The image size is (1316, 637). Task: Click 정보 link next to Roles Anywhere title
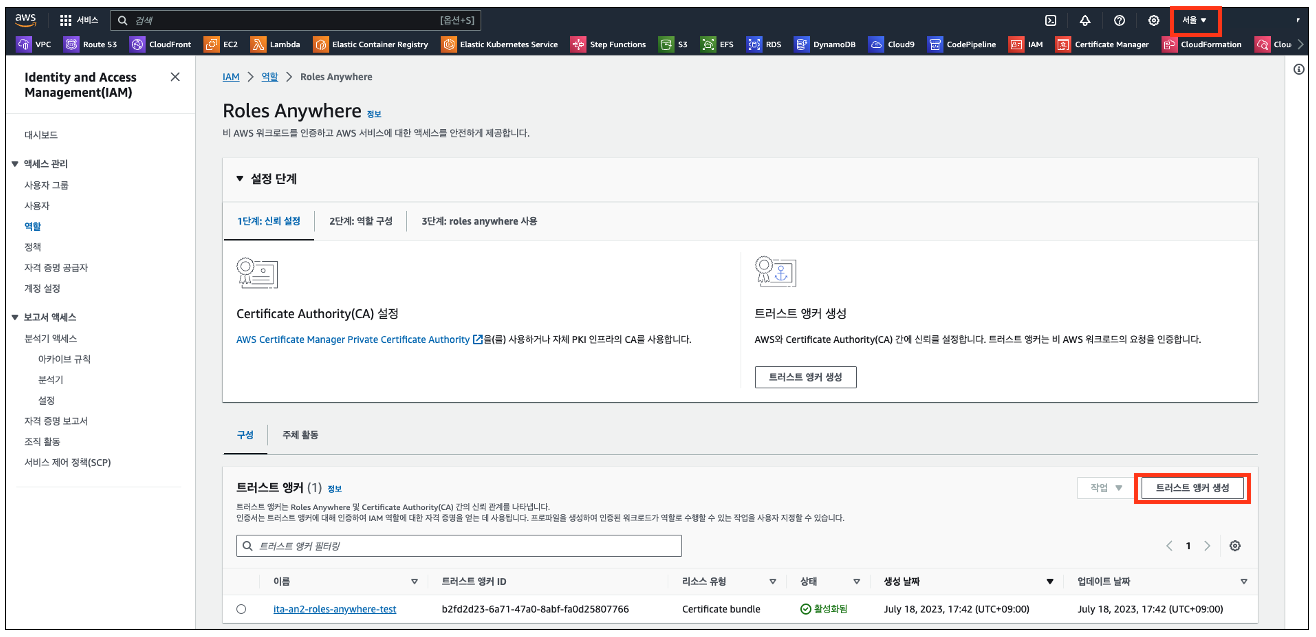(374, 114)
